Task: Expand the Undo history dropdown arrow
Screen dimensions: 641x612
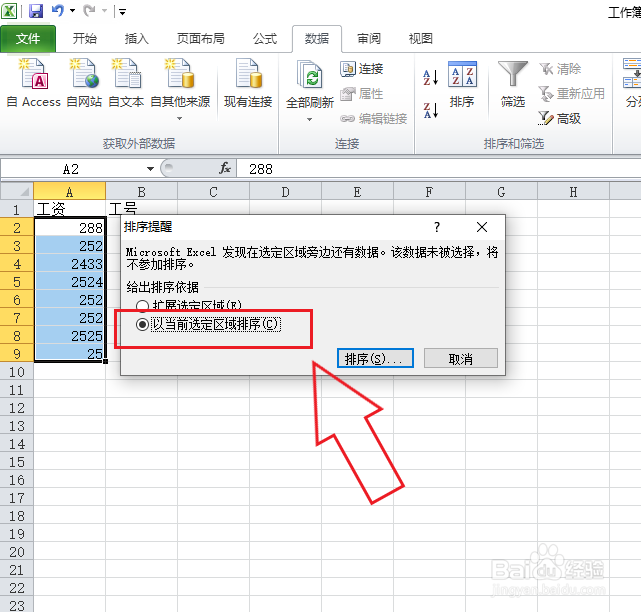Action: pos(72,11)
